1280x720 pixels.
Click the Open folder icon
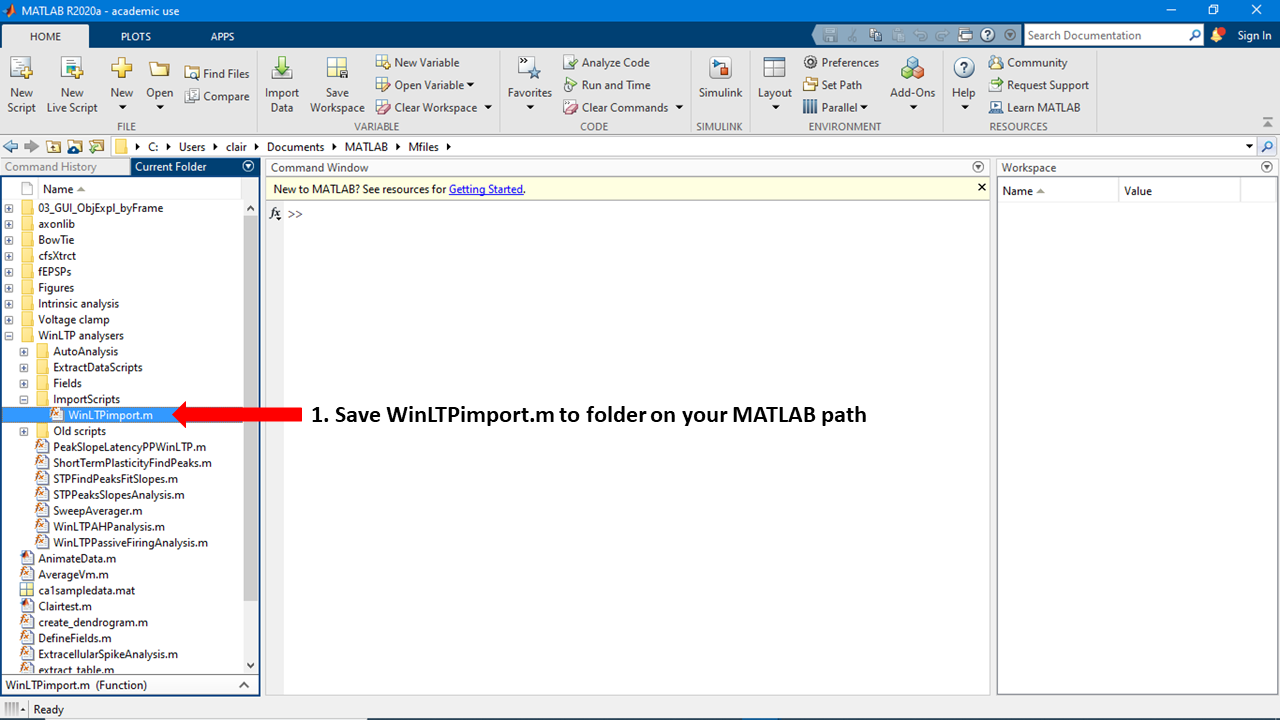point(159,69)
